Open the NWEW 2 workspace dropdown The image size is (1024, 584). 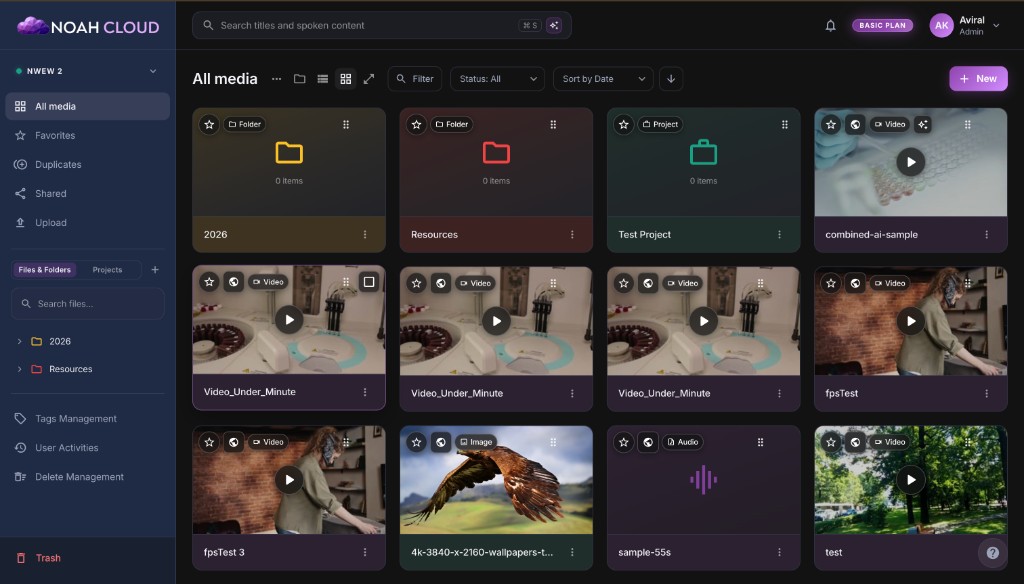[87, 71]
